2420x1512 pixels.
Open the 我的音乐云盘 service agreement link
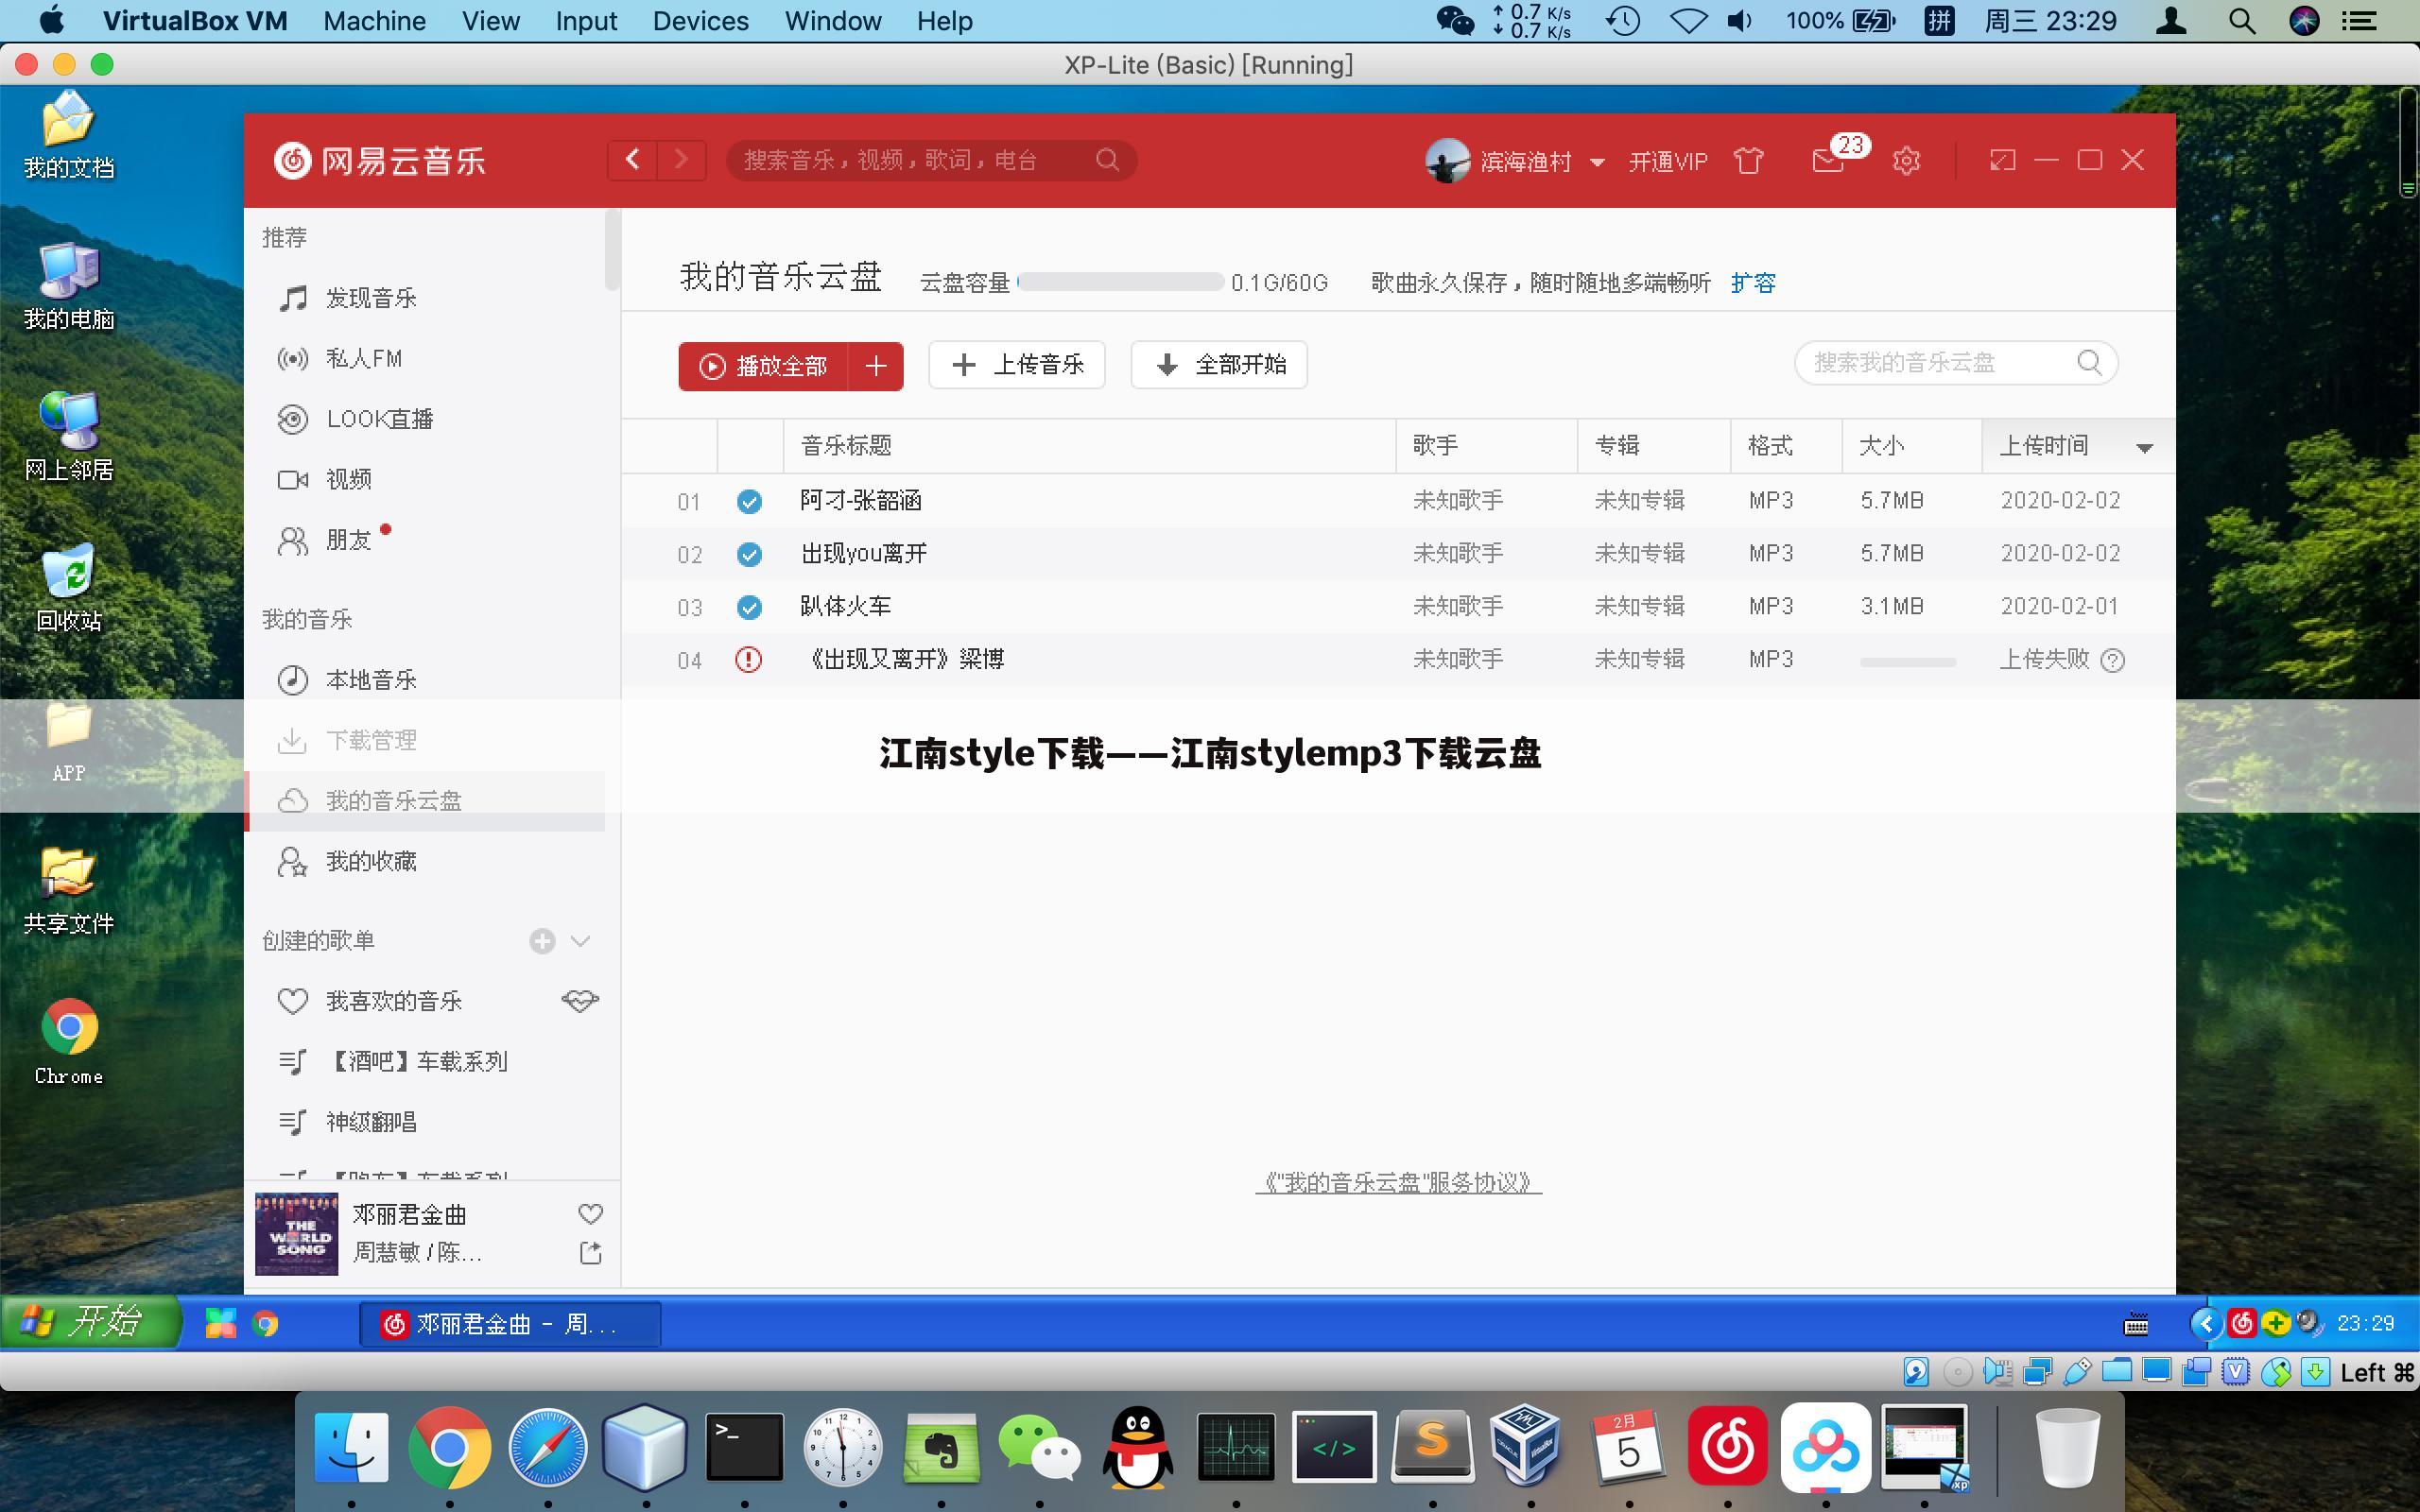(1398, 1182)
